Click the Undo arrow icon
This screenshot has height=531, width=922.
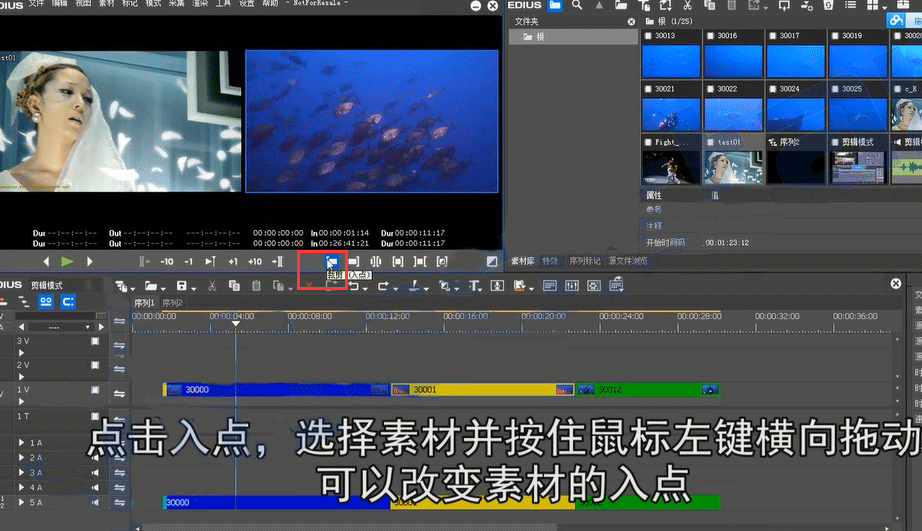point(353,286)
